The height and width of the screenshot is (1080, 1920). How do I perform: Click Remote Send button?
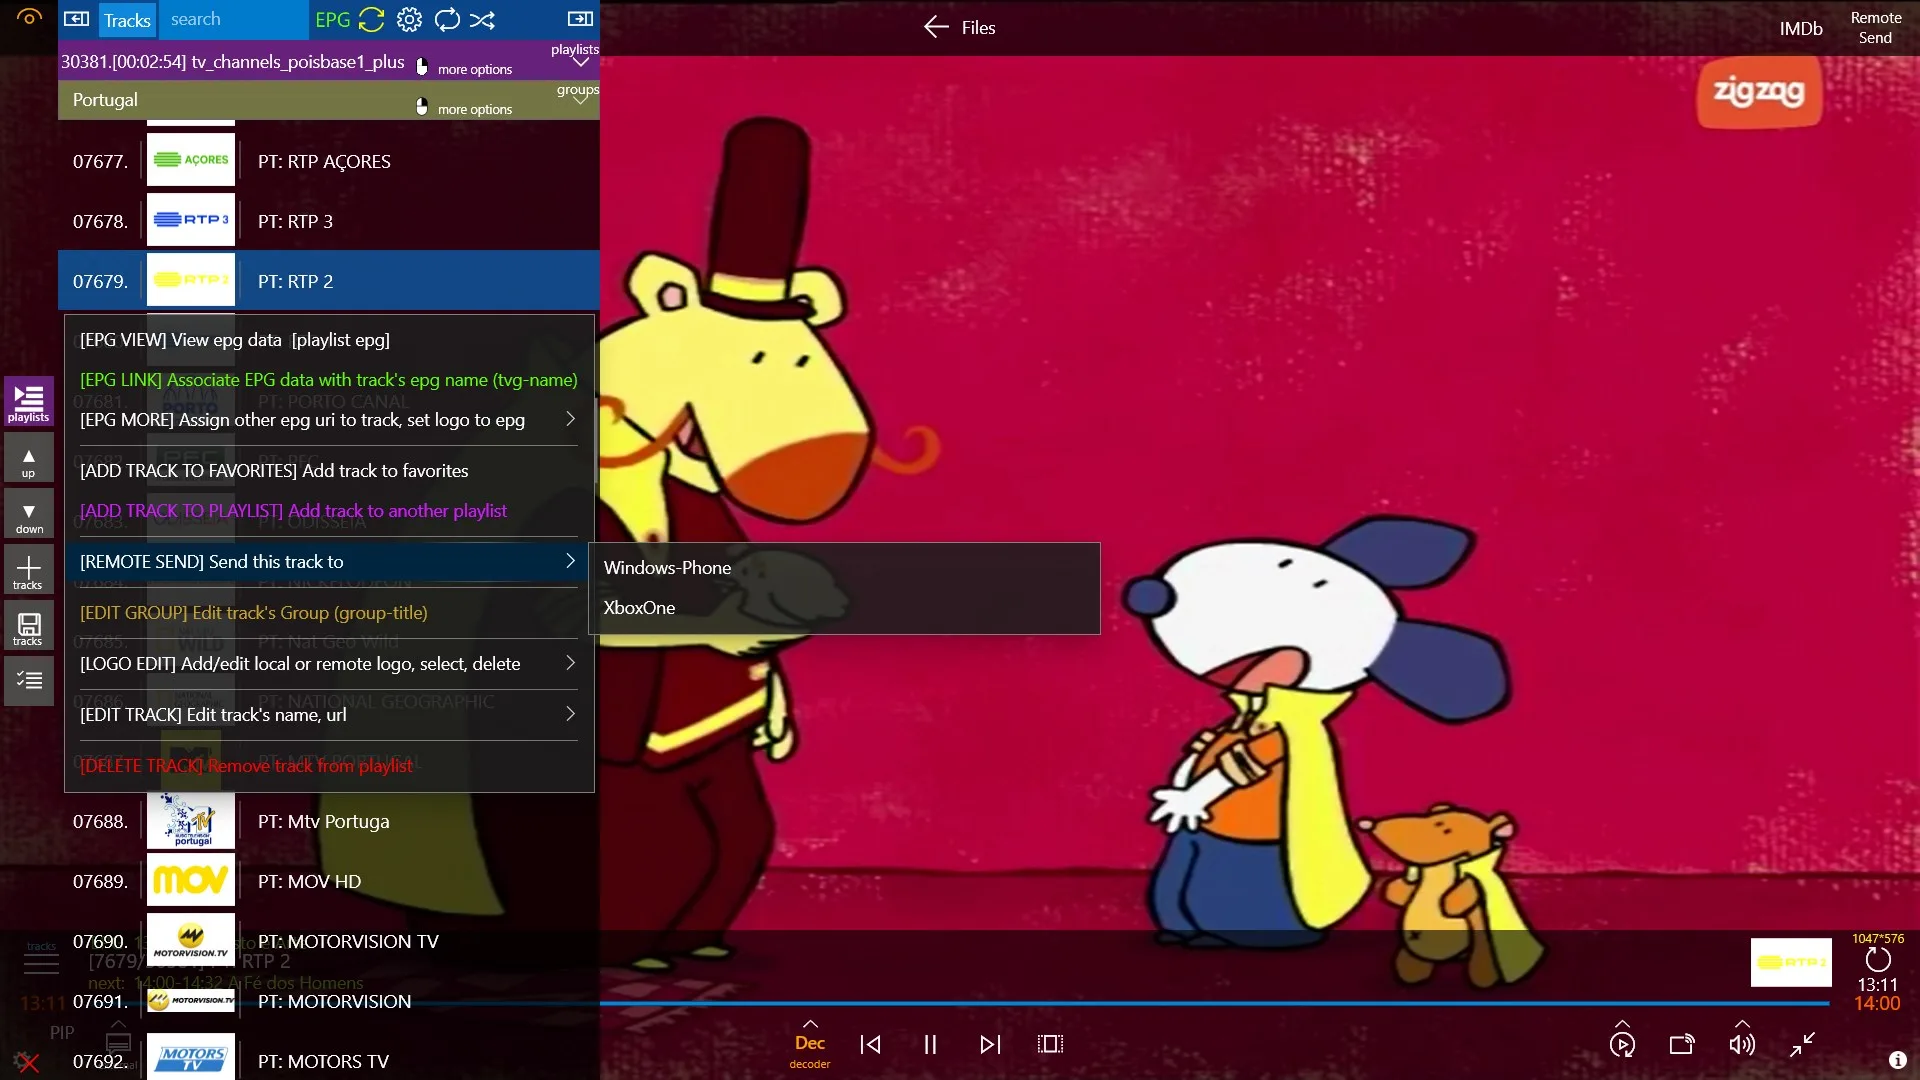(x=1876, y=28)
